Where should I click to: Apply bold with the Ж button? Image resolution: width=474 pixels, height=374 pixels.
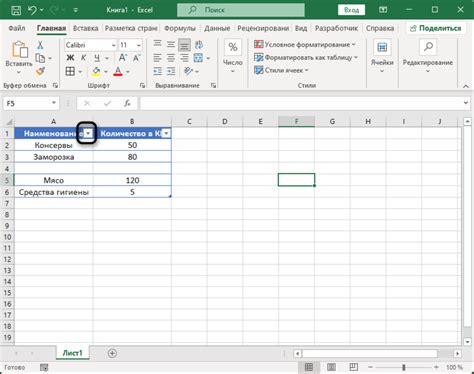[x=70, y=58]
